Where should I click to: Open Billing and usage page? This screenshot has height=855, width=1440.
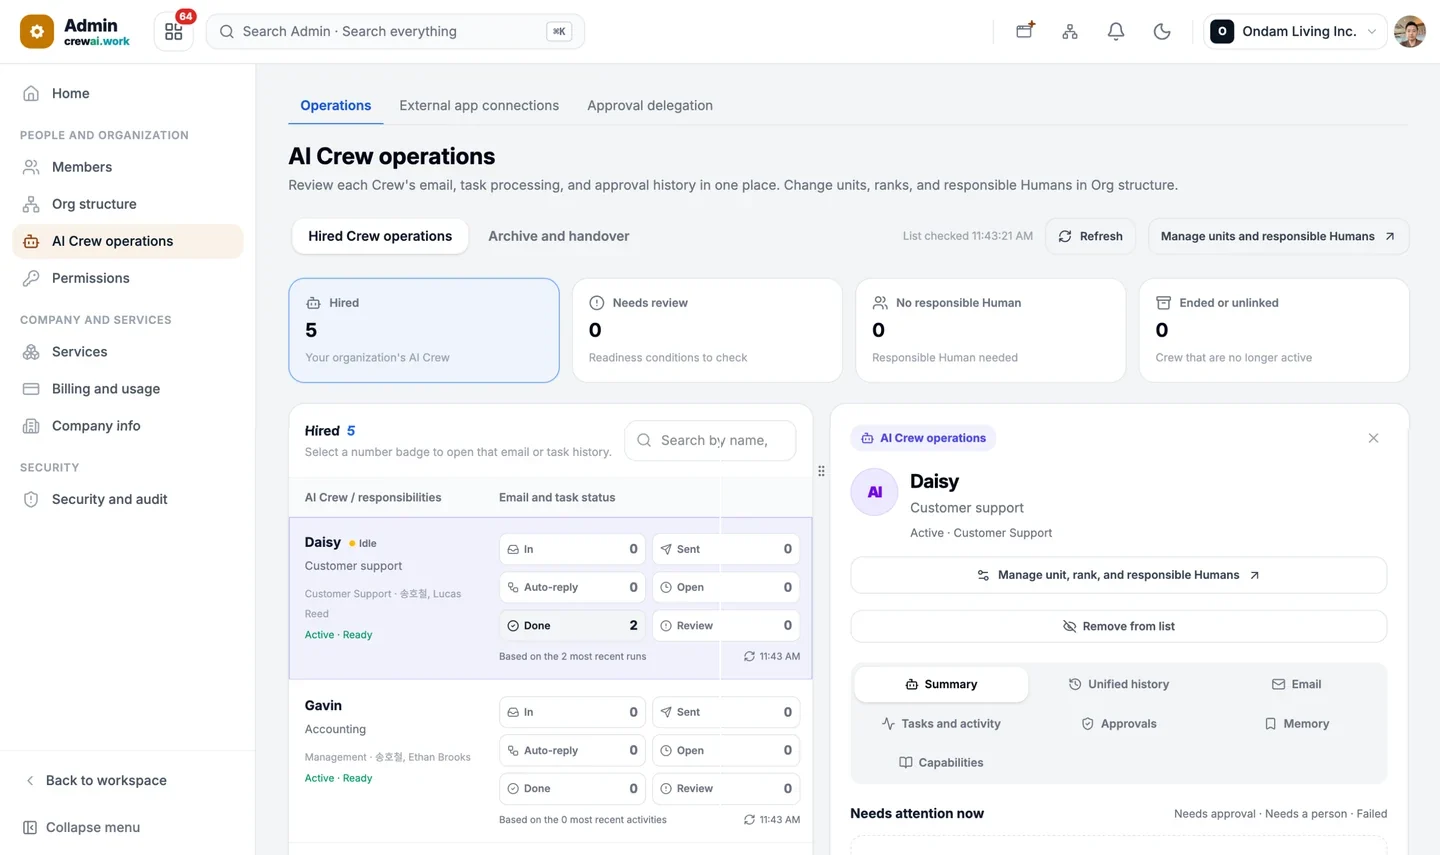[x=128, y=389]
